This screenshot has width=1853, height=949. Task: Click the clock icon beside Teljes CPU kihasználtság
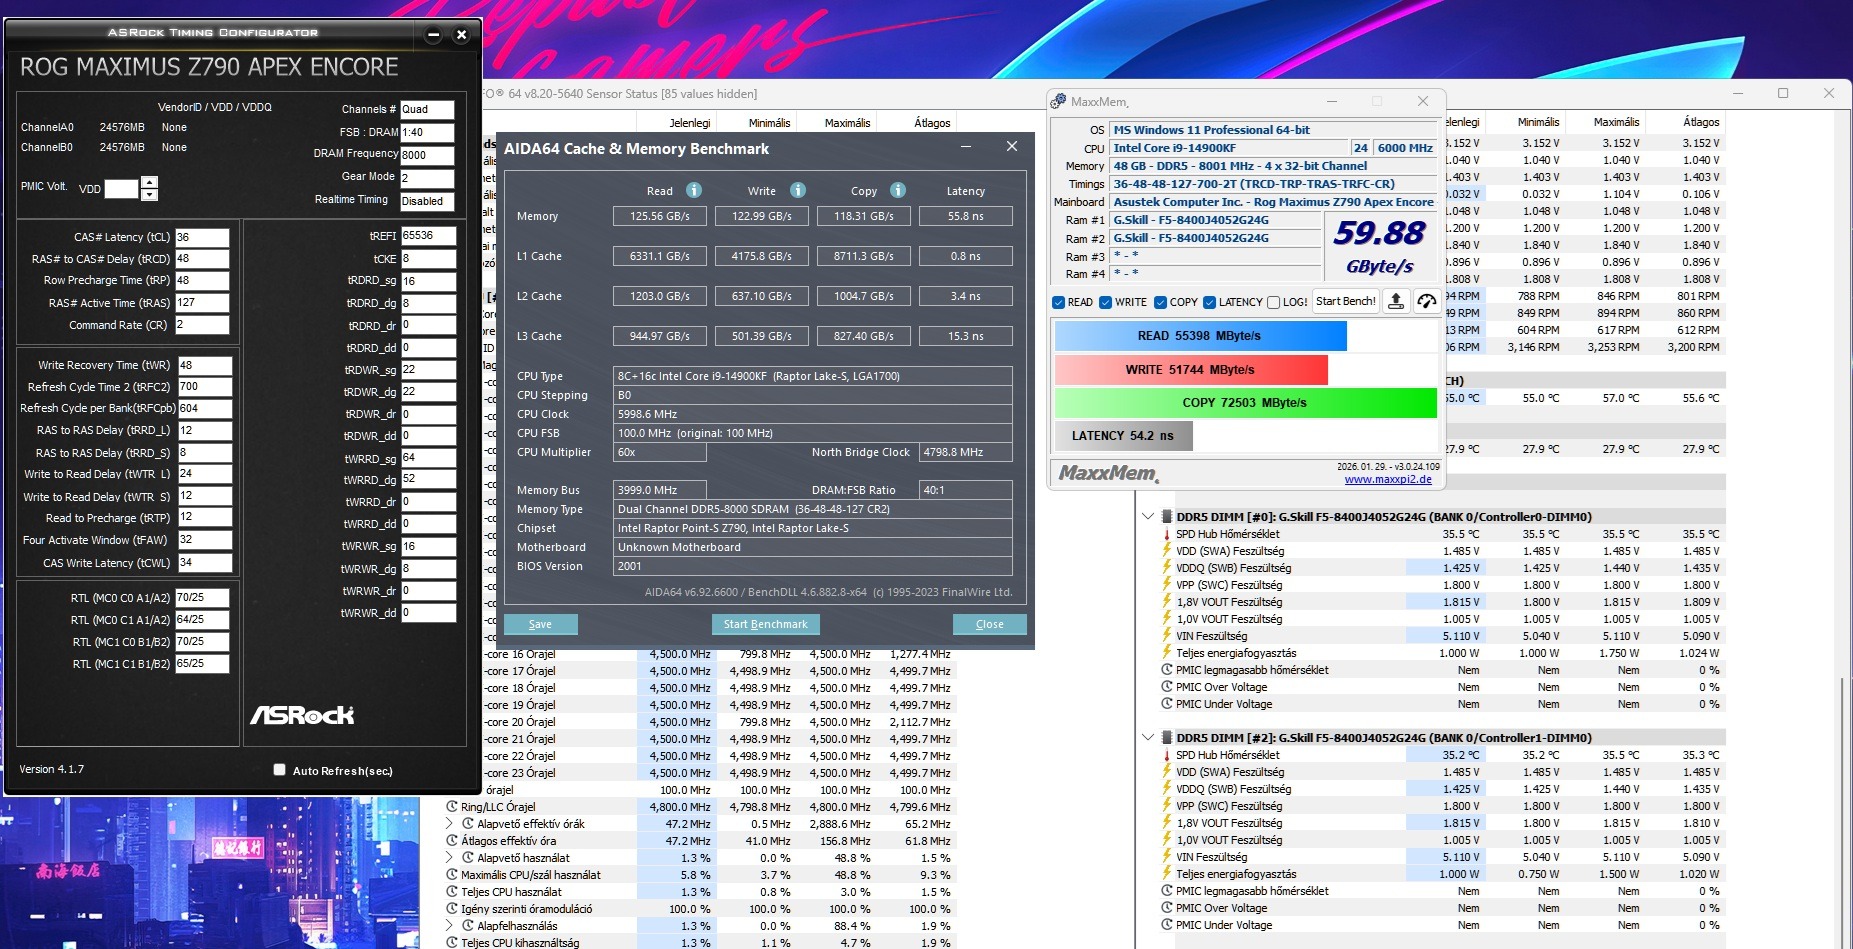tap(452, 943)
